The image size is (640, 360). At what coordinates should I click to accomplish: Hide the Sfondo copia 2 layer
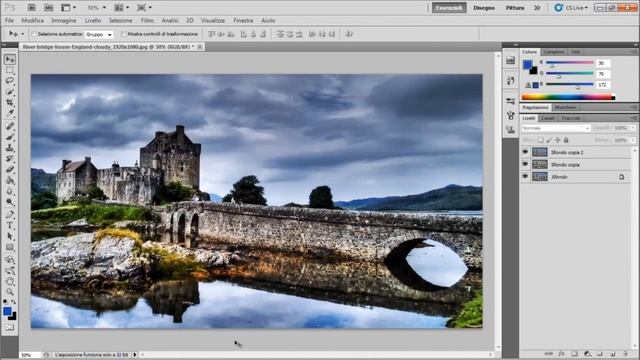525,152
